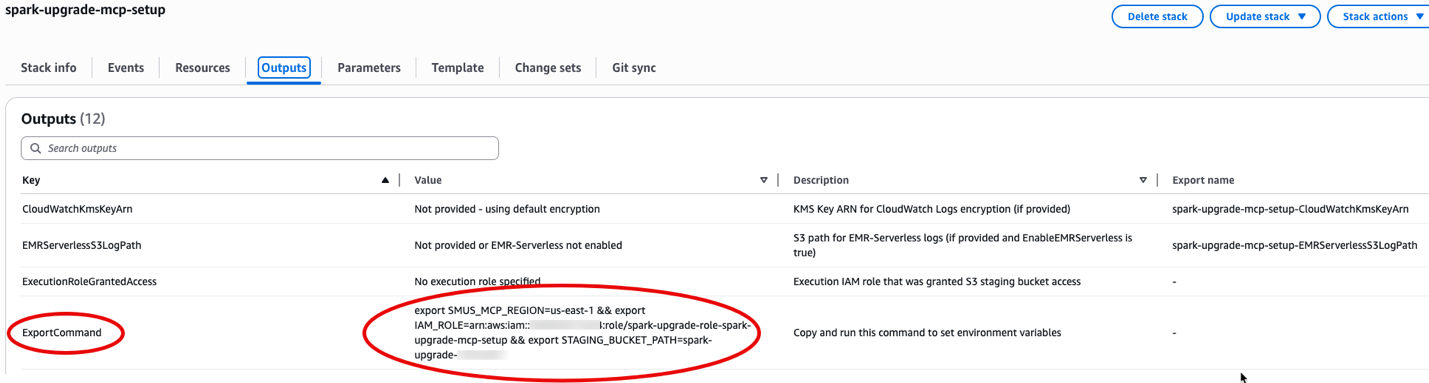The image size is (1429, 383).
Task: Click the Outputs (12) section heading
Action: click(x=63, y=119)
